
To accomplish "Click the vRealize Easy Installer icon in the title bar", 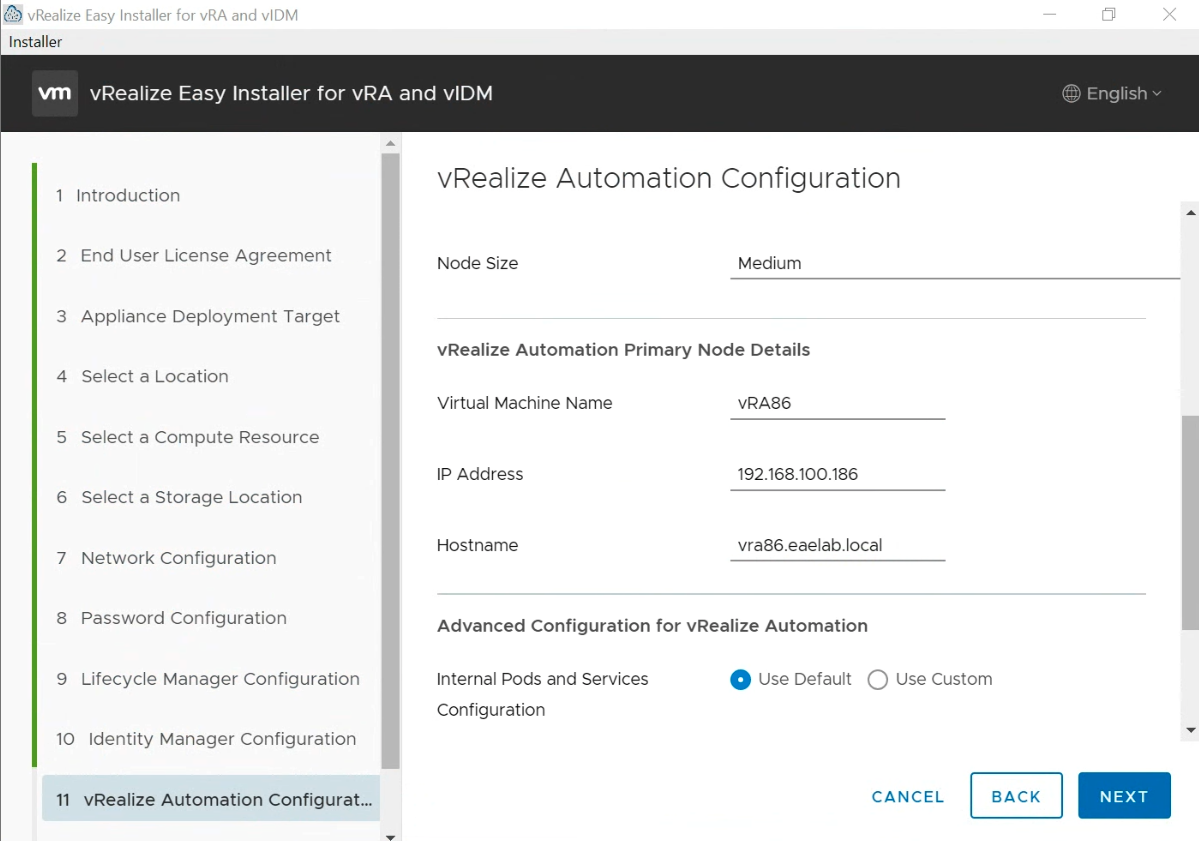I will (x=14, y=14).
